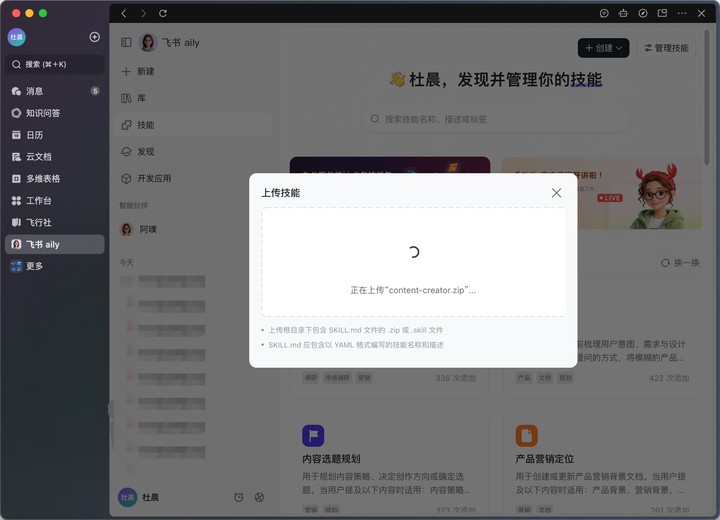Open the robot assistant icon in top bar
The width and height of the screenshot is (720, 520).
(623, 13)
